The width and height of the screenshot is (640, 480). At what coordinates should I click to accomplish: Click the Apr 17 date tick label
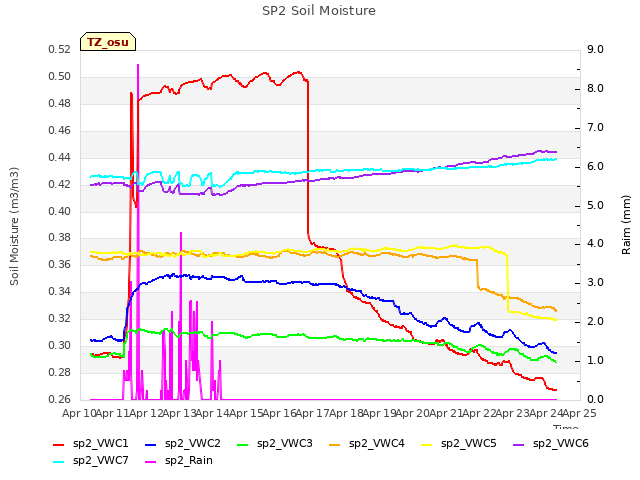[312, 413]
